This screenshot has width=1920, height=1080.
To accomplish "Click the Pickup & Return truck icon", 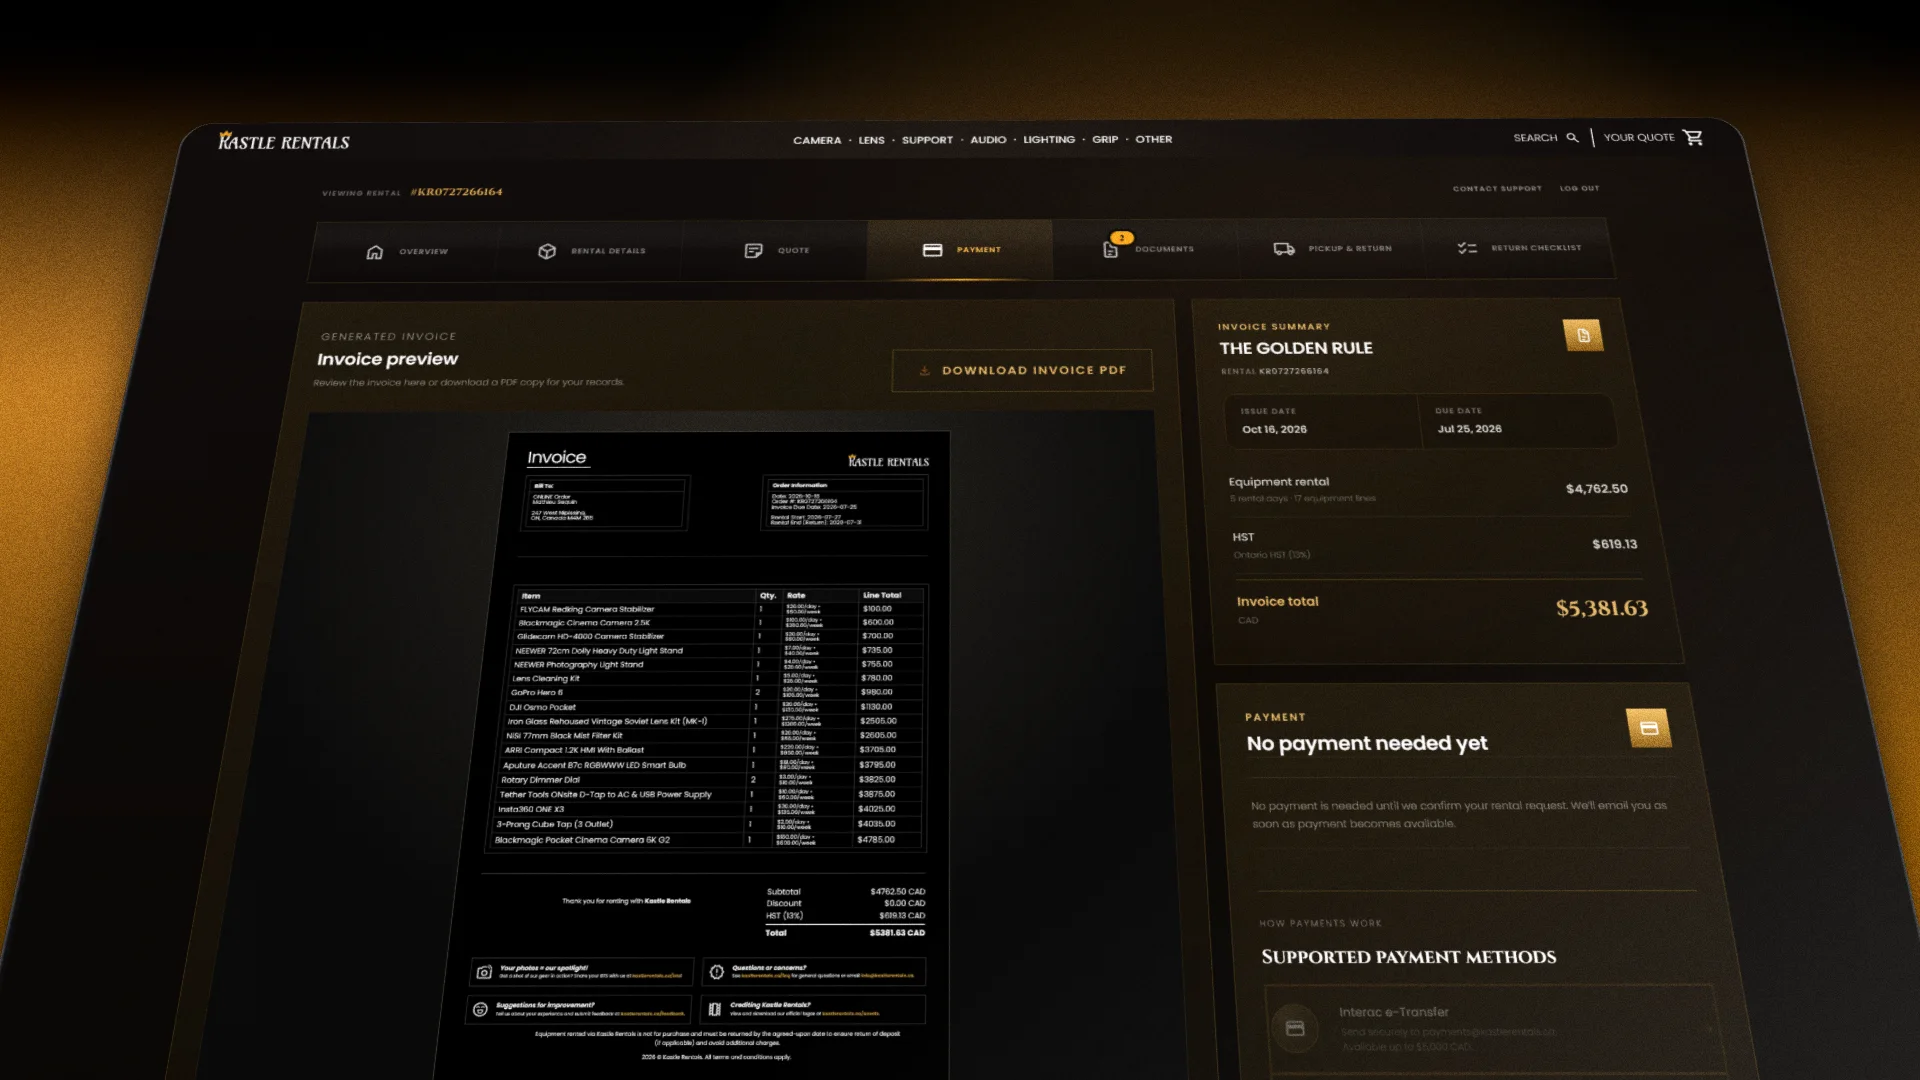I will (1284, 248).
